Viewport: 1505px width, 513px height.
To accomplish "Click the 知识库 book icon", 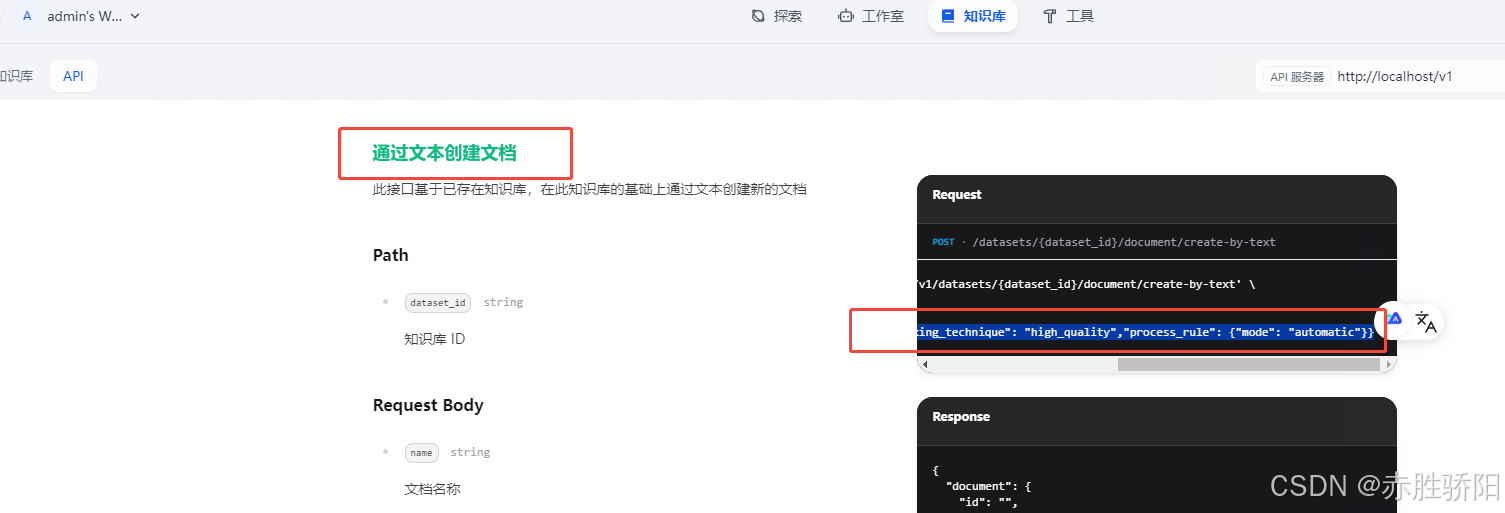I will pos(948,16).
